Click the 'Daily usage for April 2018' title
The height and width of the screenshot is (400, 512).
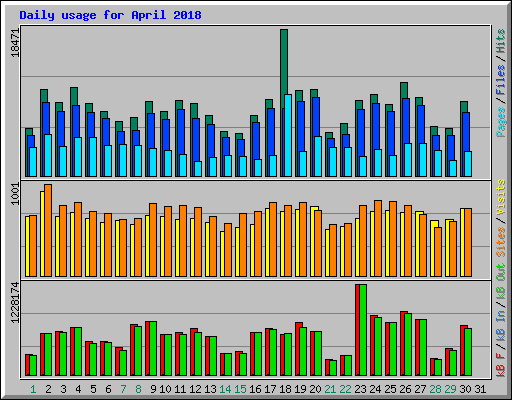click(110, 15)
